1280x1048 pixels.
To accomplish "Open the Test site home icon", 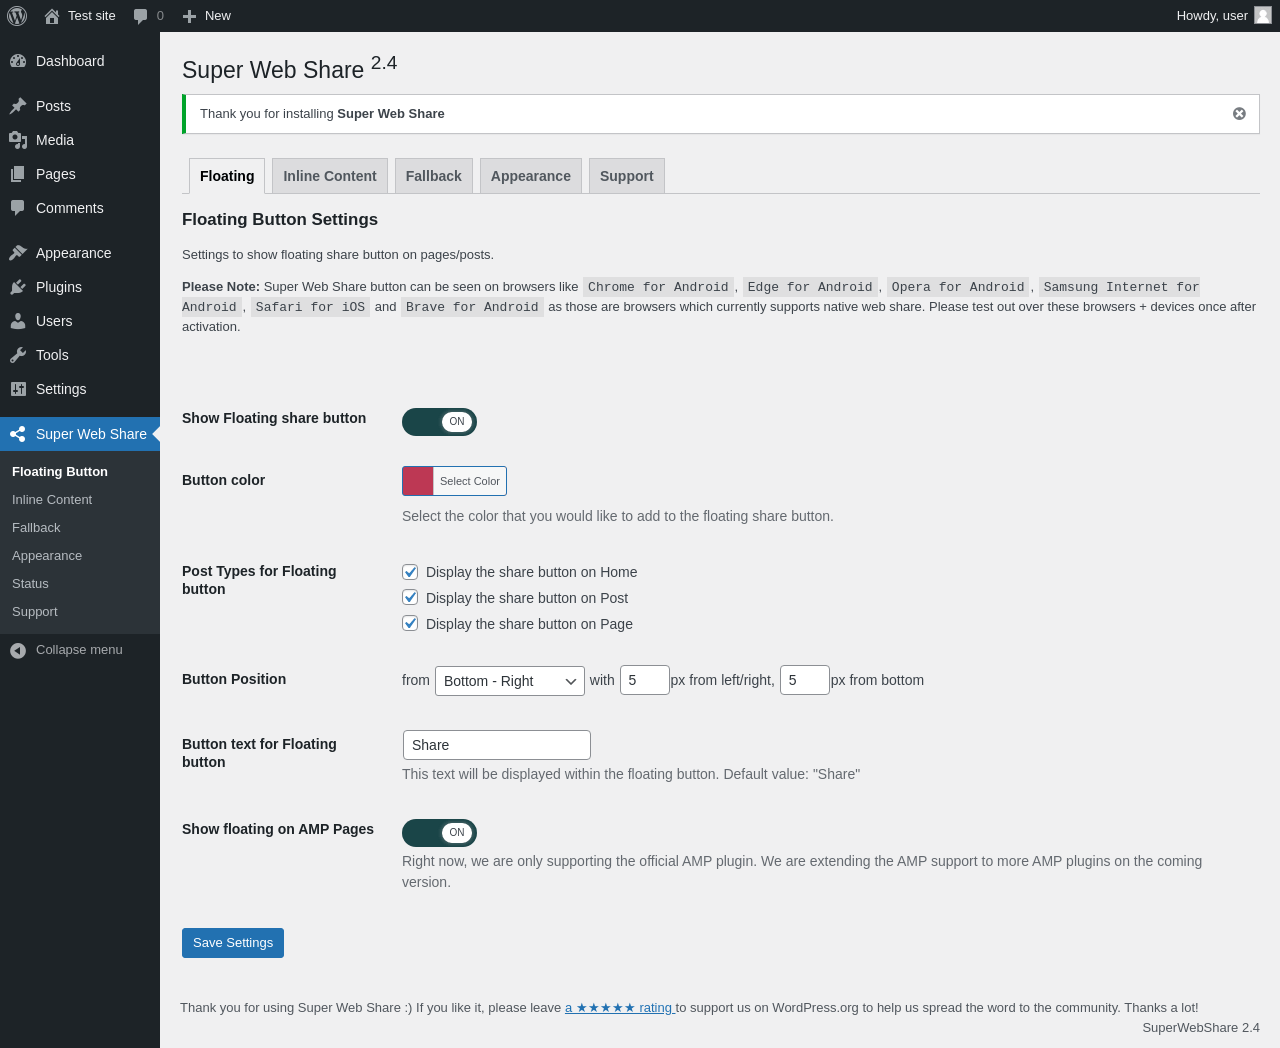I will click(x=52, y=16).
